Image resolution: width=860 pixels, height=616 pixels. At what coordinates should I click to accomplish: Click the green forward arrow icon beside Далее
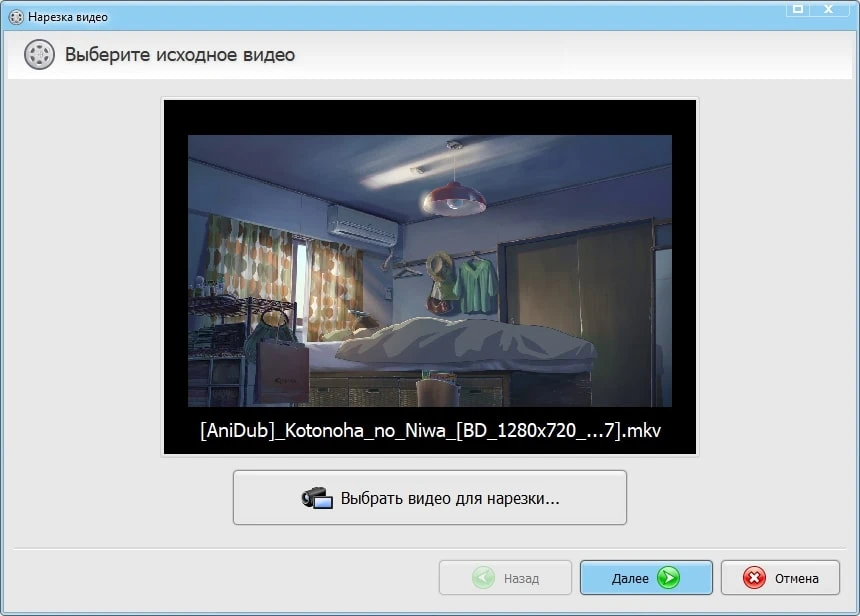[668, 578]
